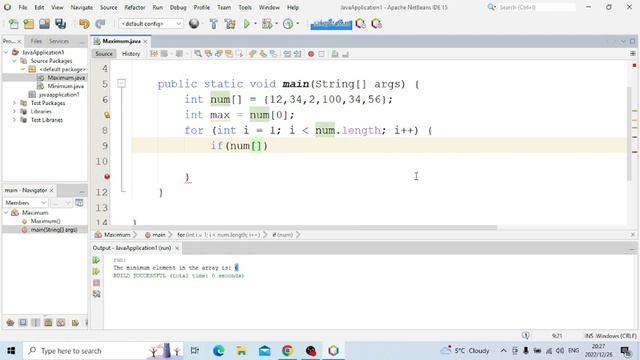
Task: Toggle the sort filter icon in Navigator bottom bar
Action: (75, 323)
